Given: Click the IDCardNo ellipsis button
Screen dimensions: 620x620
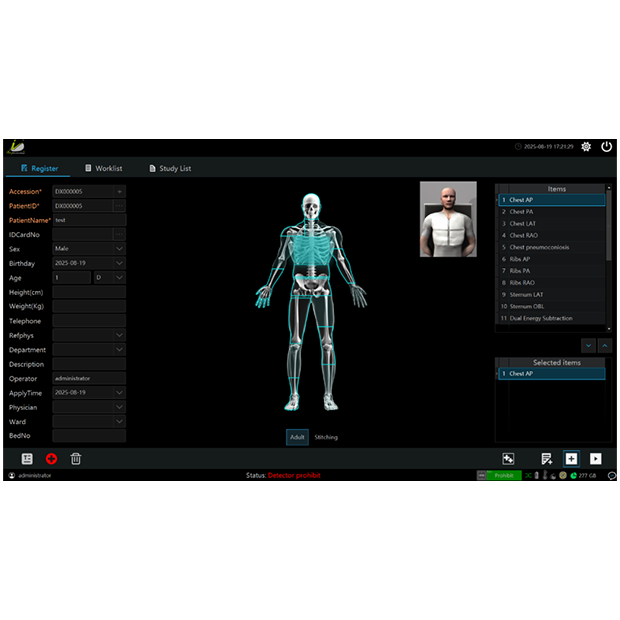Looking at the screenshot, I should 119,234.
